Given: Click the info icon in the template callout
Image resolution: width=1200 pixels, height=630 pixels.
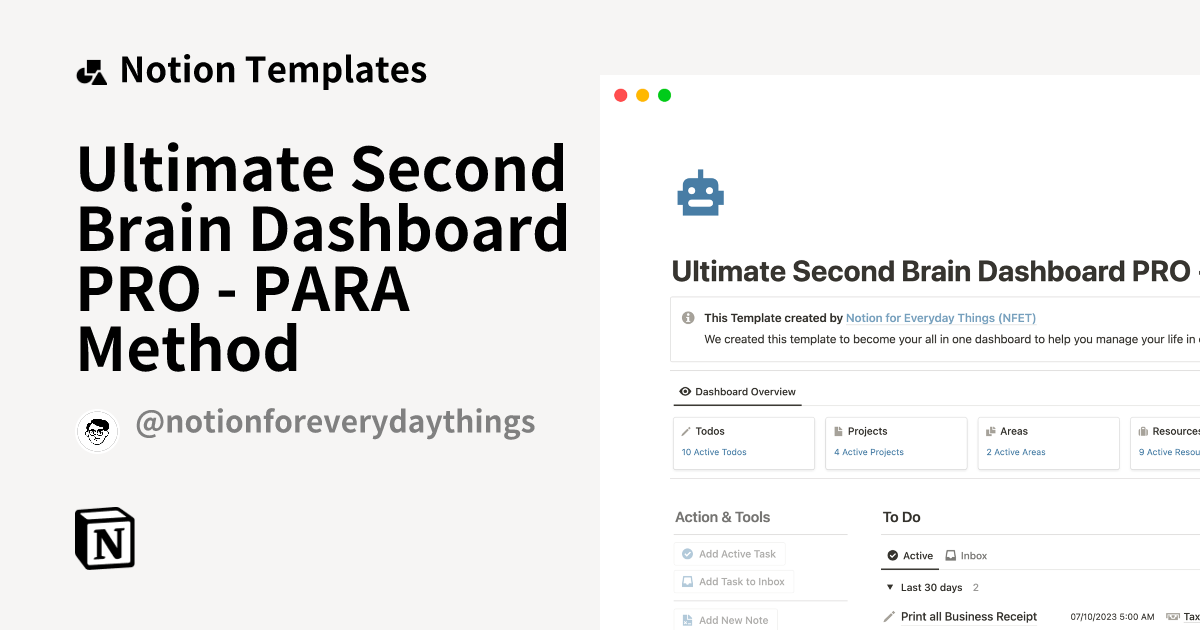Looking at the screenshot, I should [x=688, y=318].
